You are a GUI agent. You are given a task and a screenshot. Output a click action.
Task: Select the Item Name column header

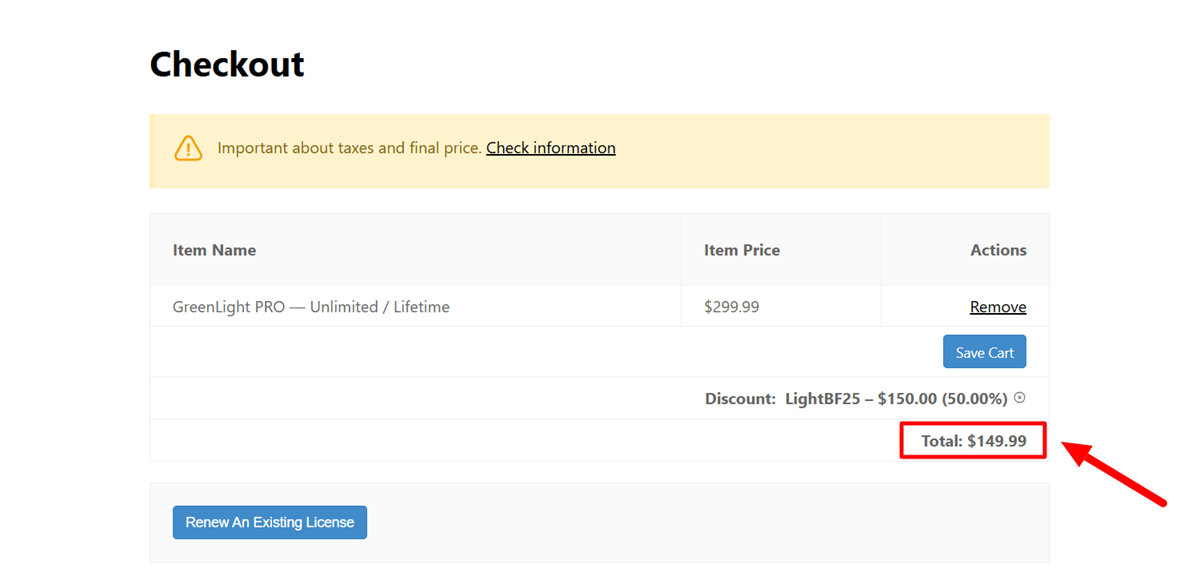pos(214,250)
